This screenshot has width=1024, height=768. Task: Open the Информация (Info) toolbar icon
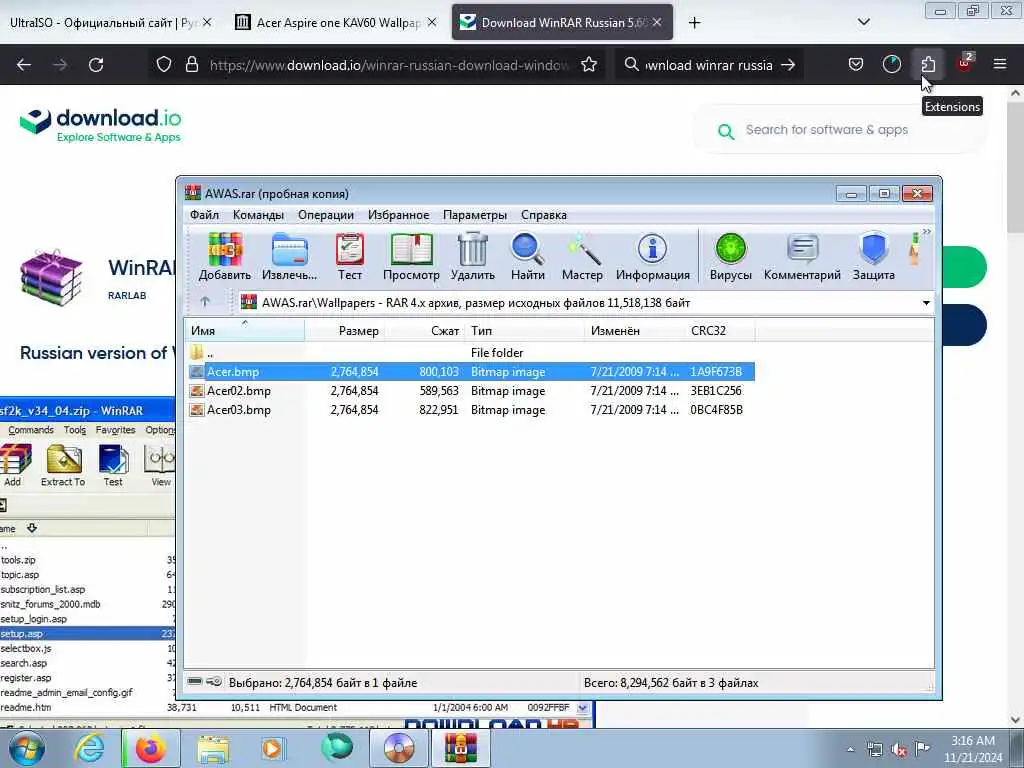[652, 257]
